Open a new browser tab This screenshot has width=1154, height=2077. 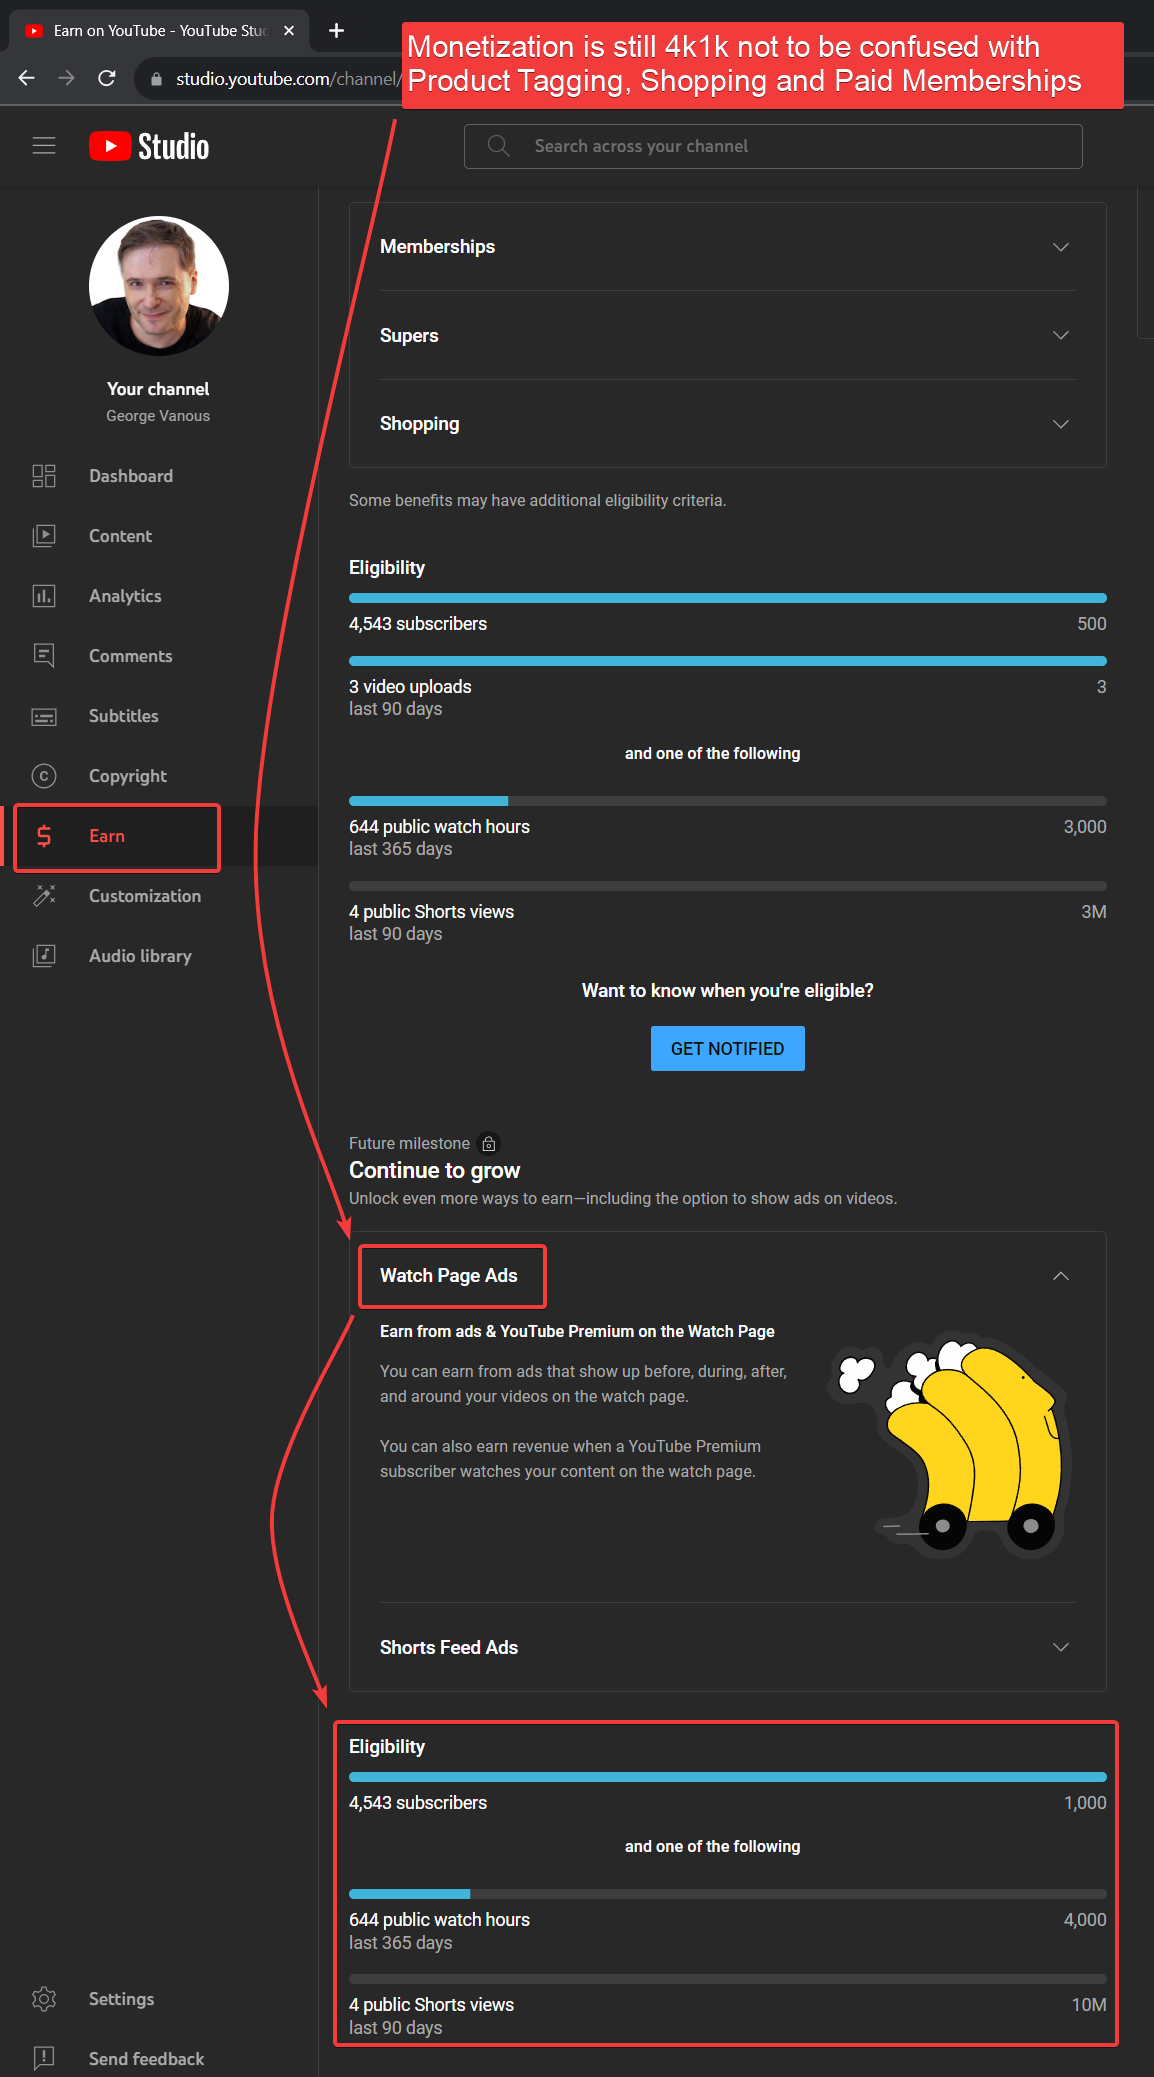point(337,31)
